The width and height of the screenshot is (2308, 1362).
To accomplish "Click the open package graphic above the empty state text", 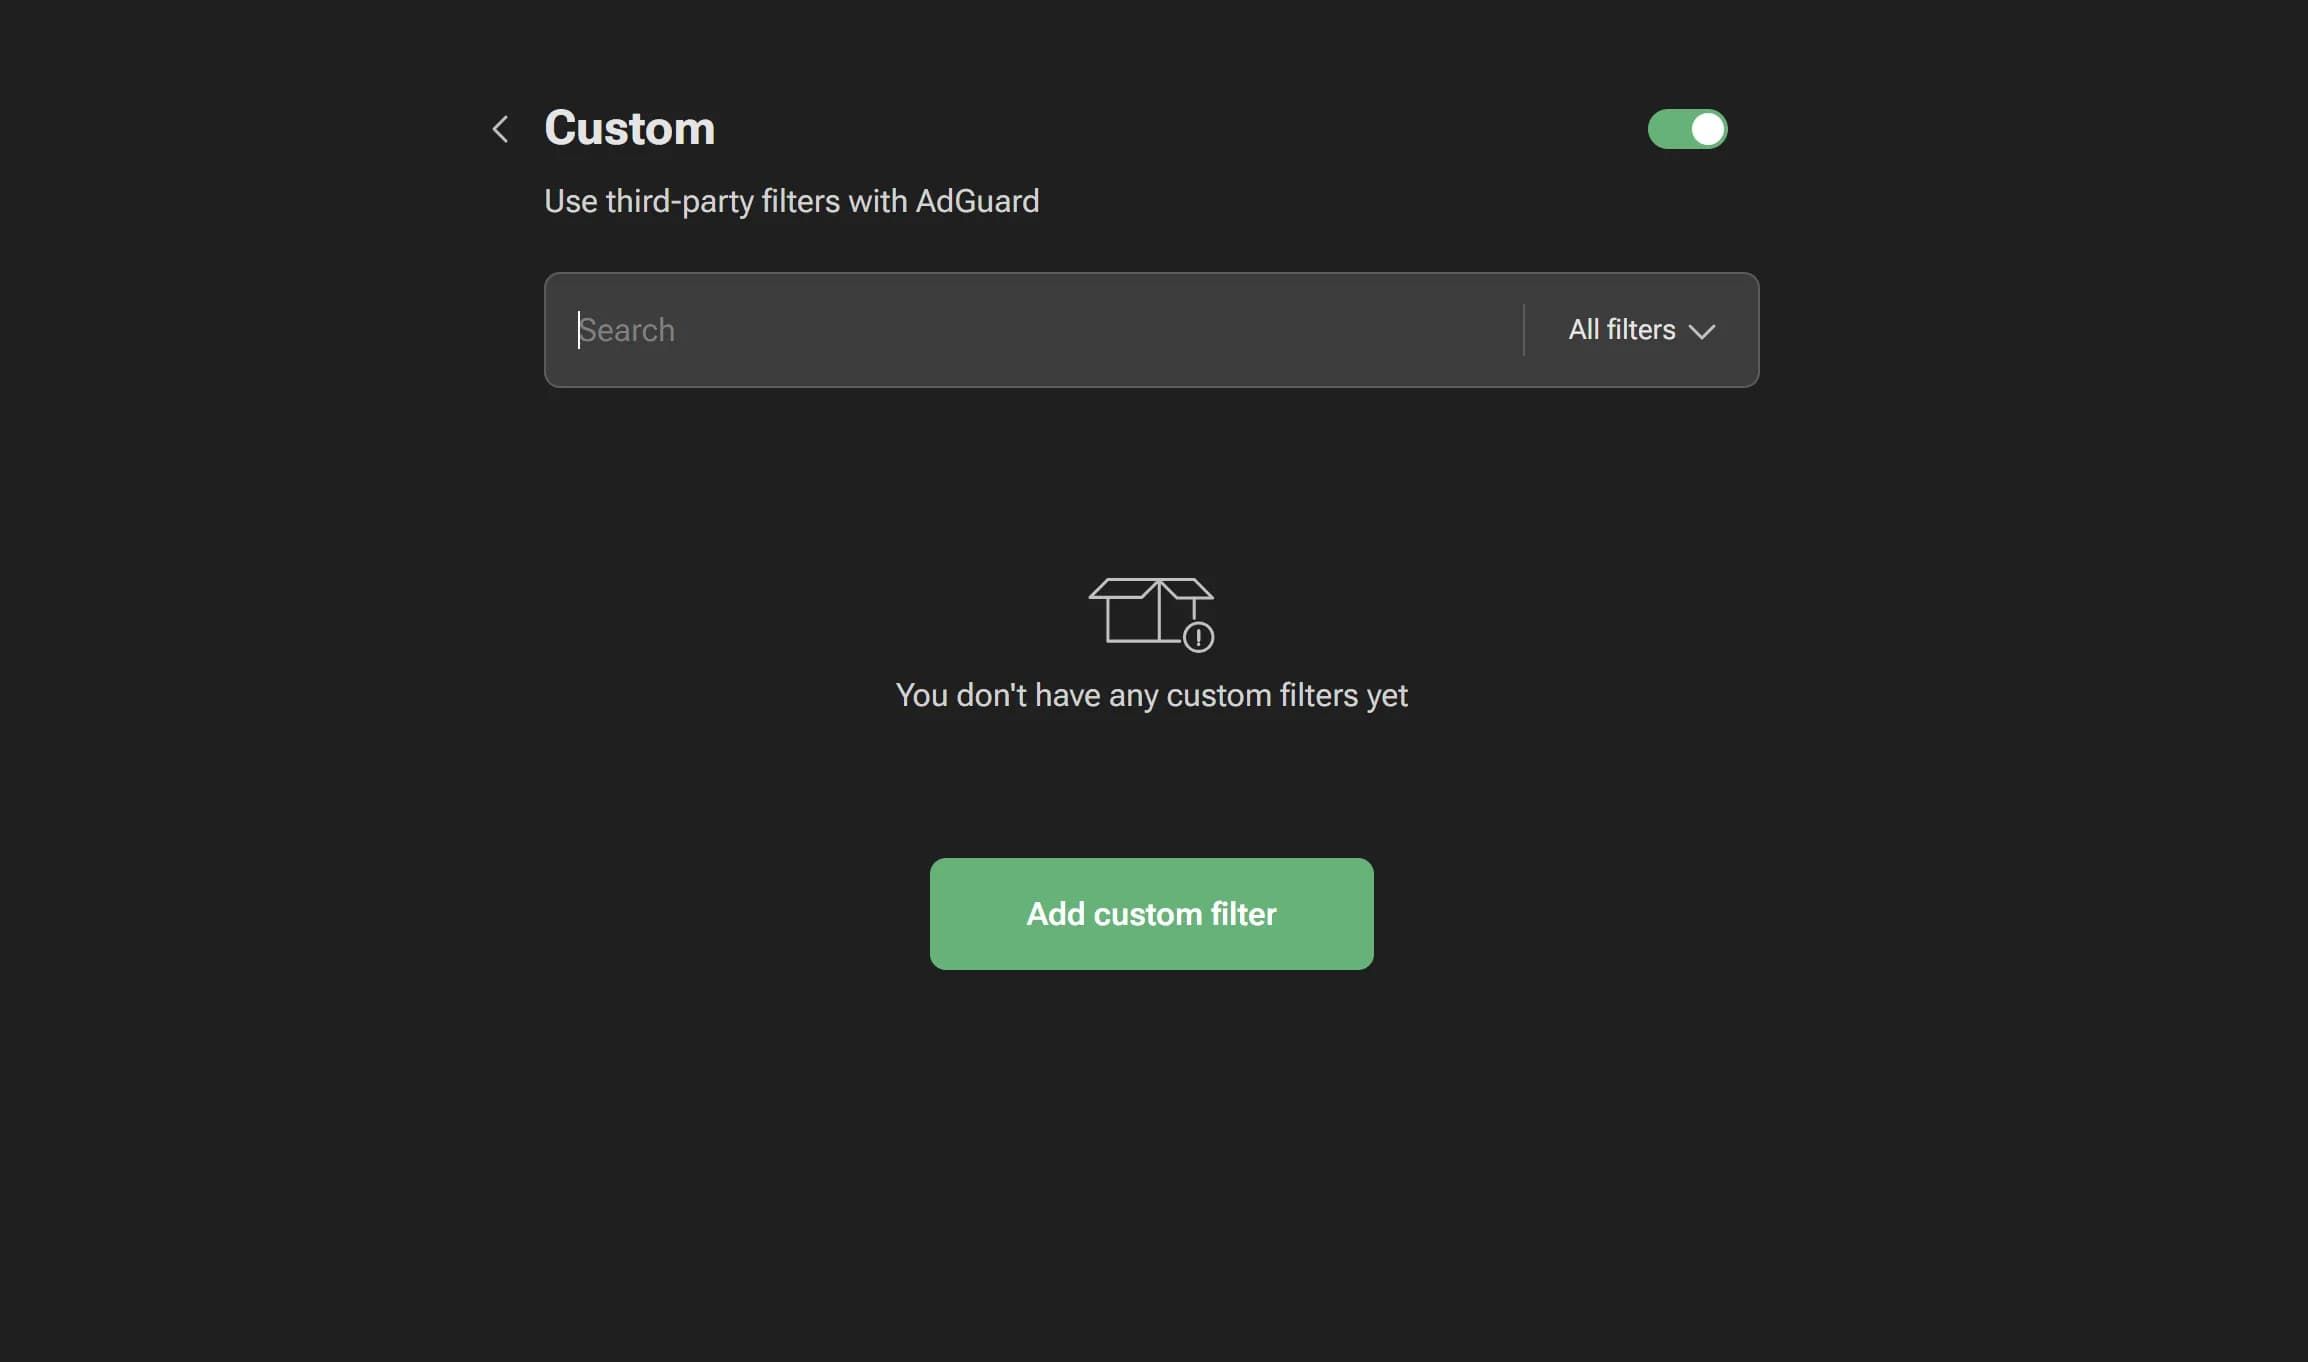I will tap(1152, 612).
